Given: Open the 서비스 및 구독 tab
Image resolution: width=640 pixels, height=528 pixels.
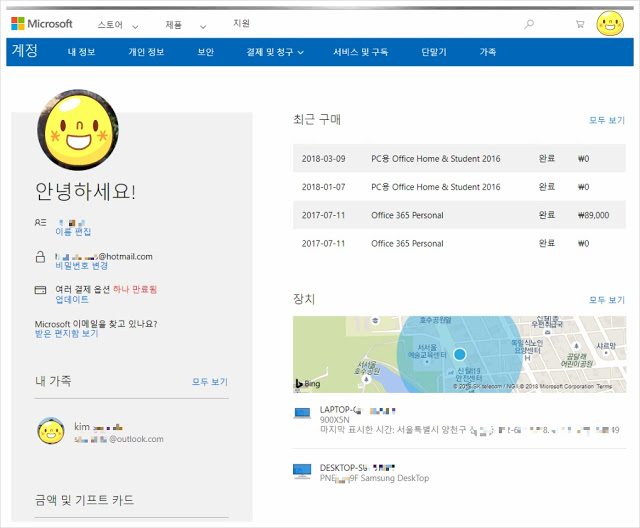Looking at the screenshot, I should (x=360, y=52).
